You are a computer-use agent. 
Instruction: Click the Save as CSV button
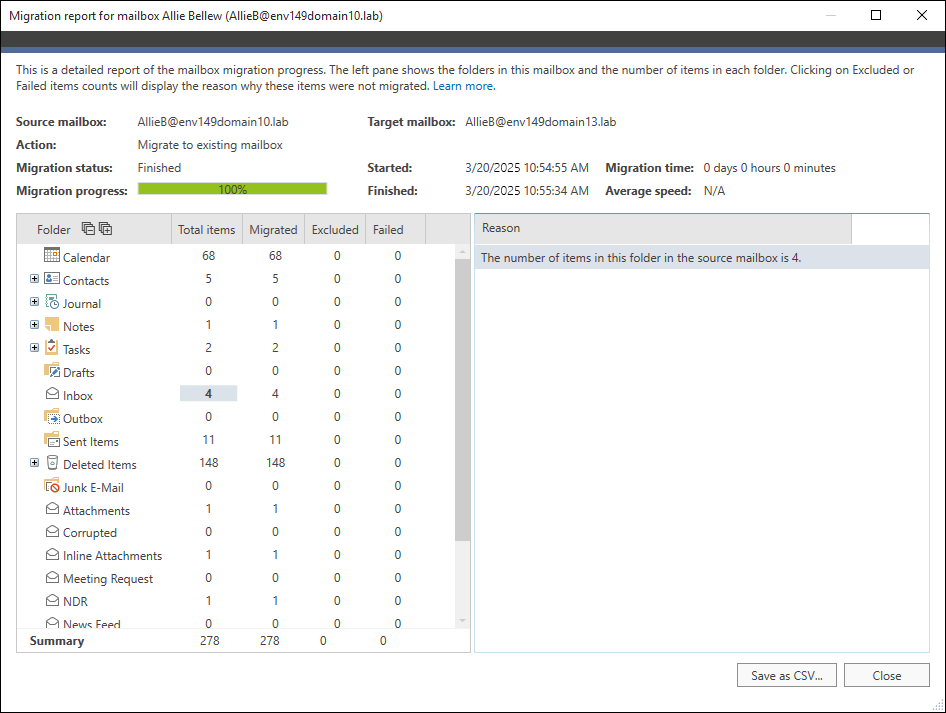click(x=786, y=676)
